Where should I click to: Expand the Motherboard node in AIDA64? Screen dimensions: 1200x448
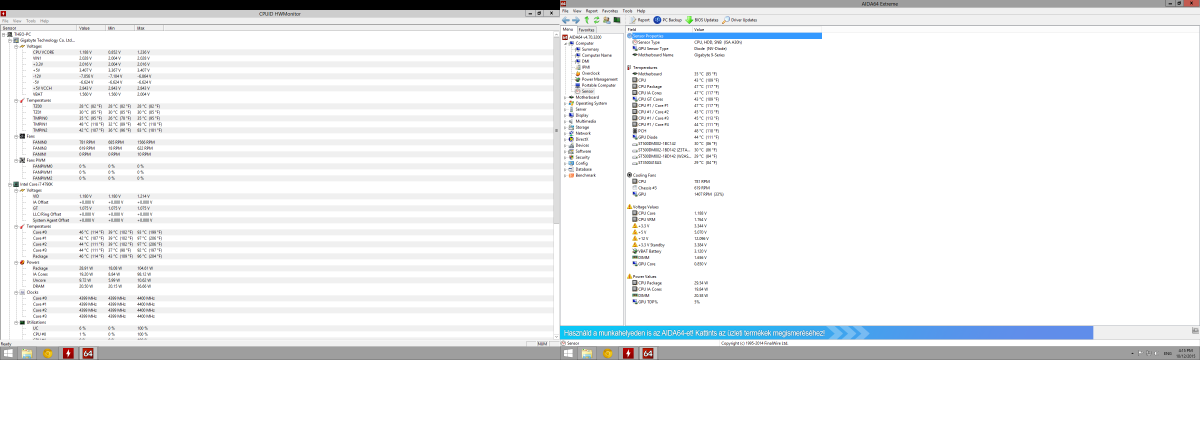tap(566, 97)
